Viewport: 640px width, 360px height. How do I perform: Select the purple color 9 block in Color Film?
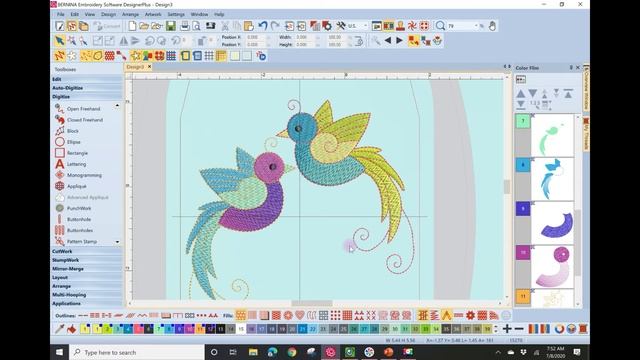(523, 209)
